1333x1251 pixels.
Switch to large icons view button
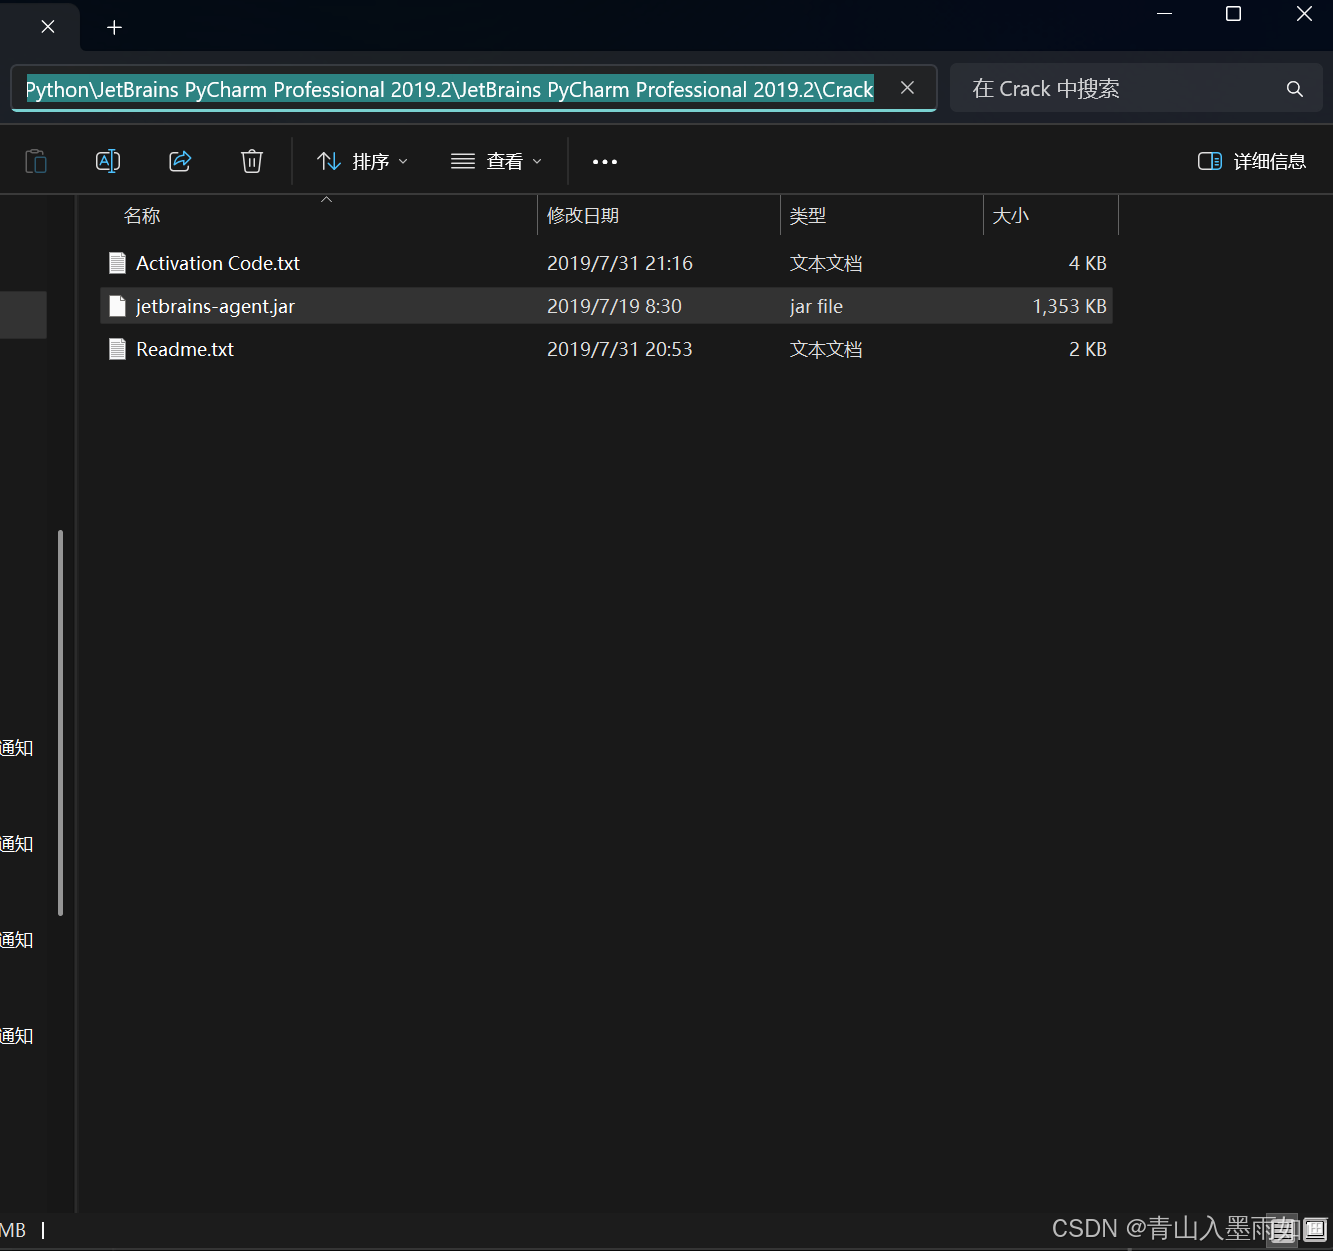click(1315, 1230)
